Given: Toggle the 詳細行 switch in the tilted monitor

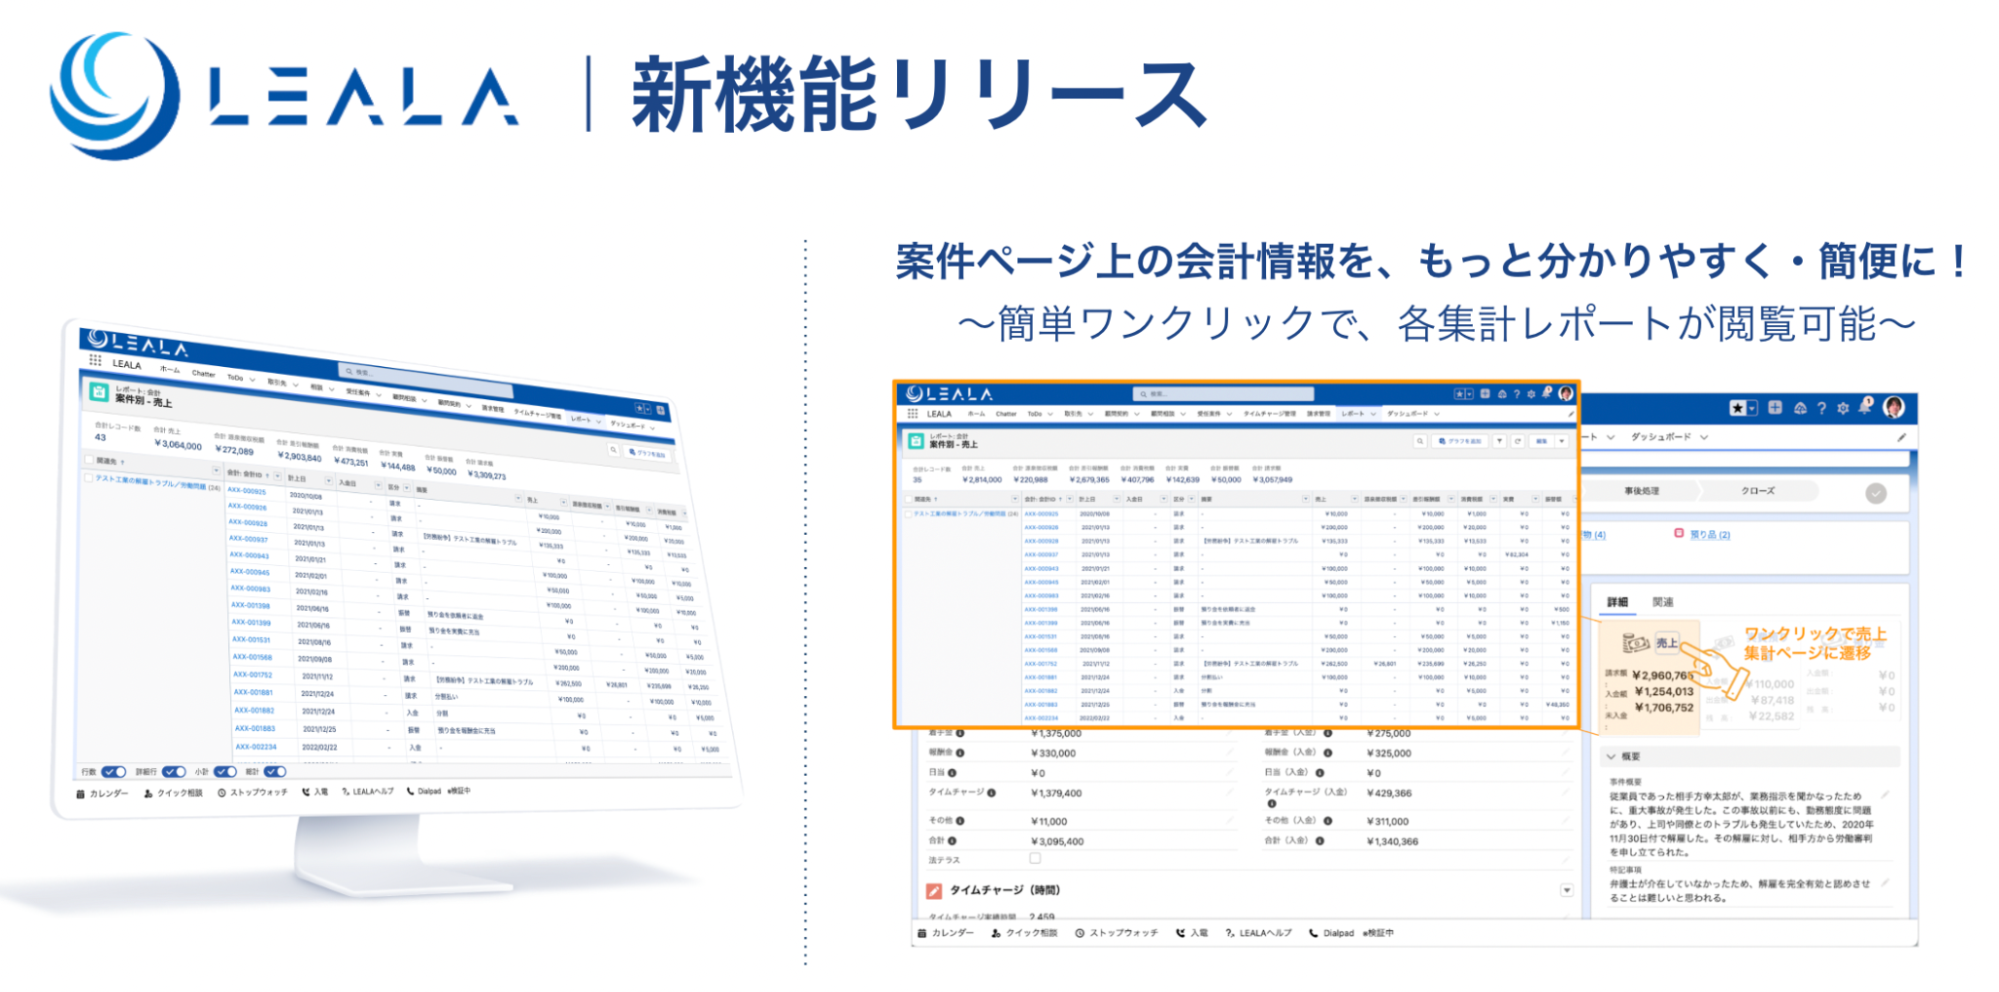Looking at the screenshot, I should (x=174, y=772).
